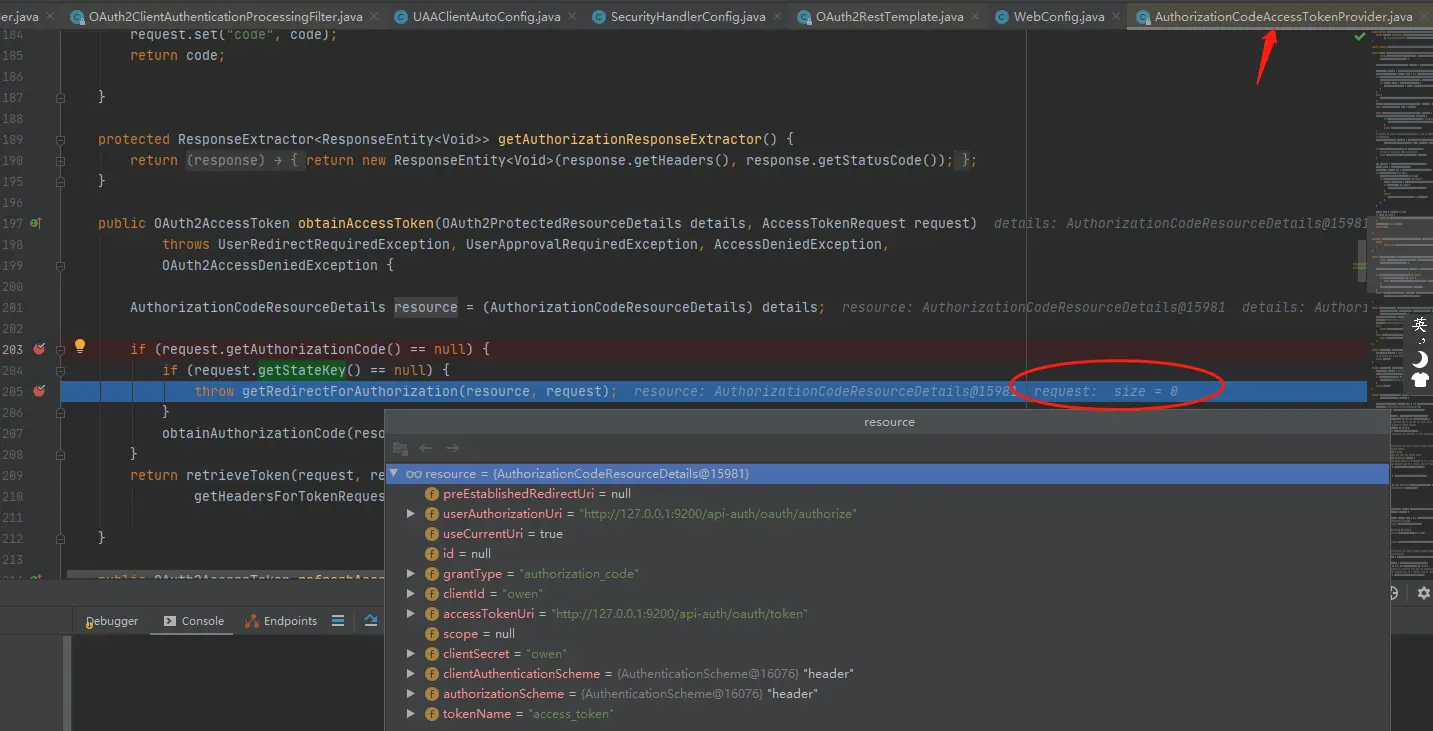The height and width of the screenshot is (731, 1433).
Task: Toggle breakpoint on line 205
Action: tap(39, 391)
